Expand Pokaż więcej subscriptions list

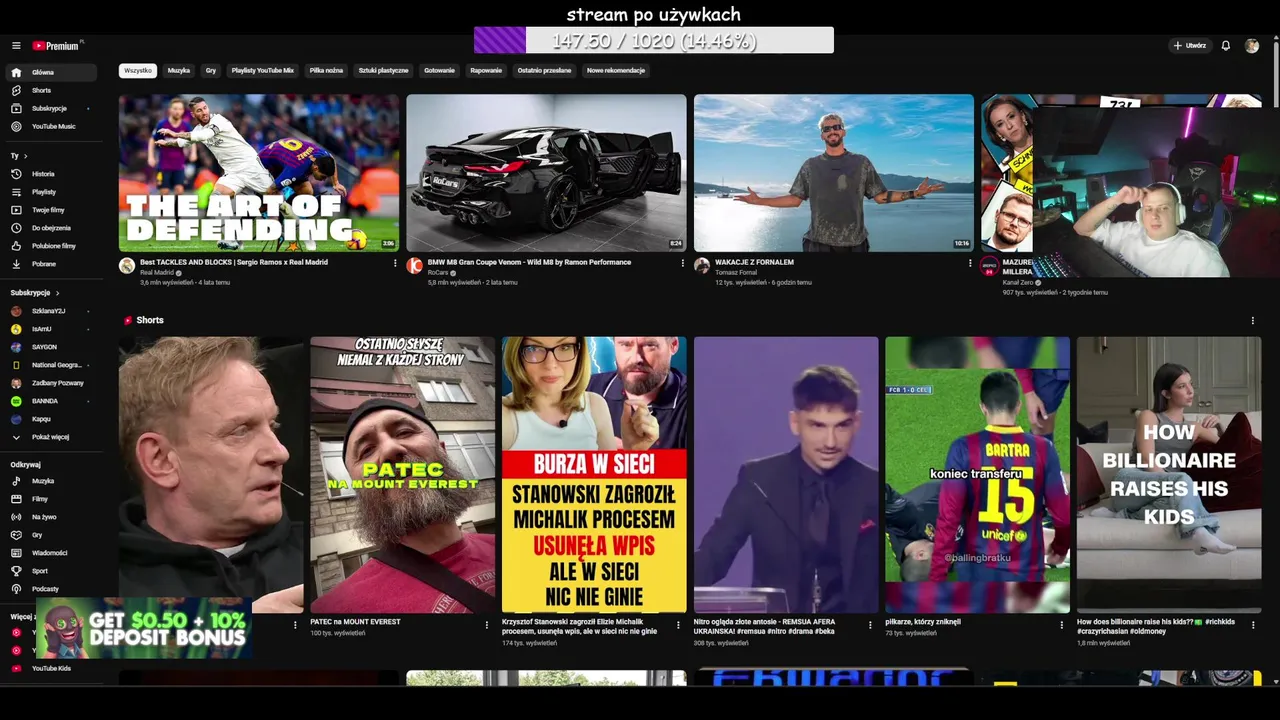point(50,437)
